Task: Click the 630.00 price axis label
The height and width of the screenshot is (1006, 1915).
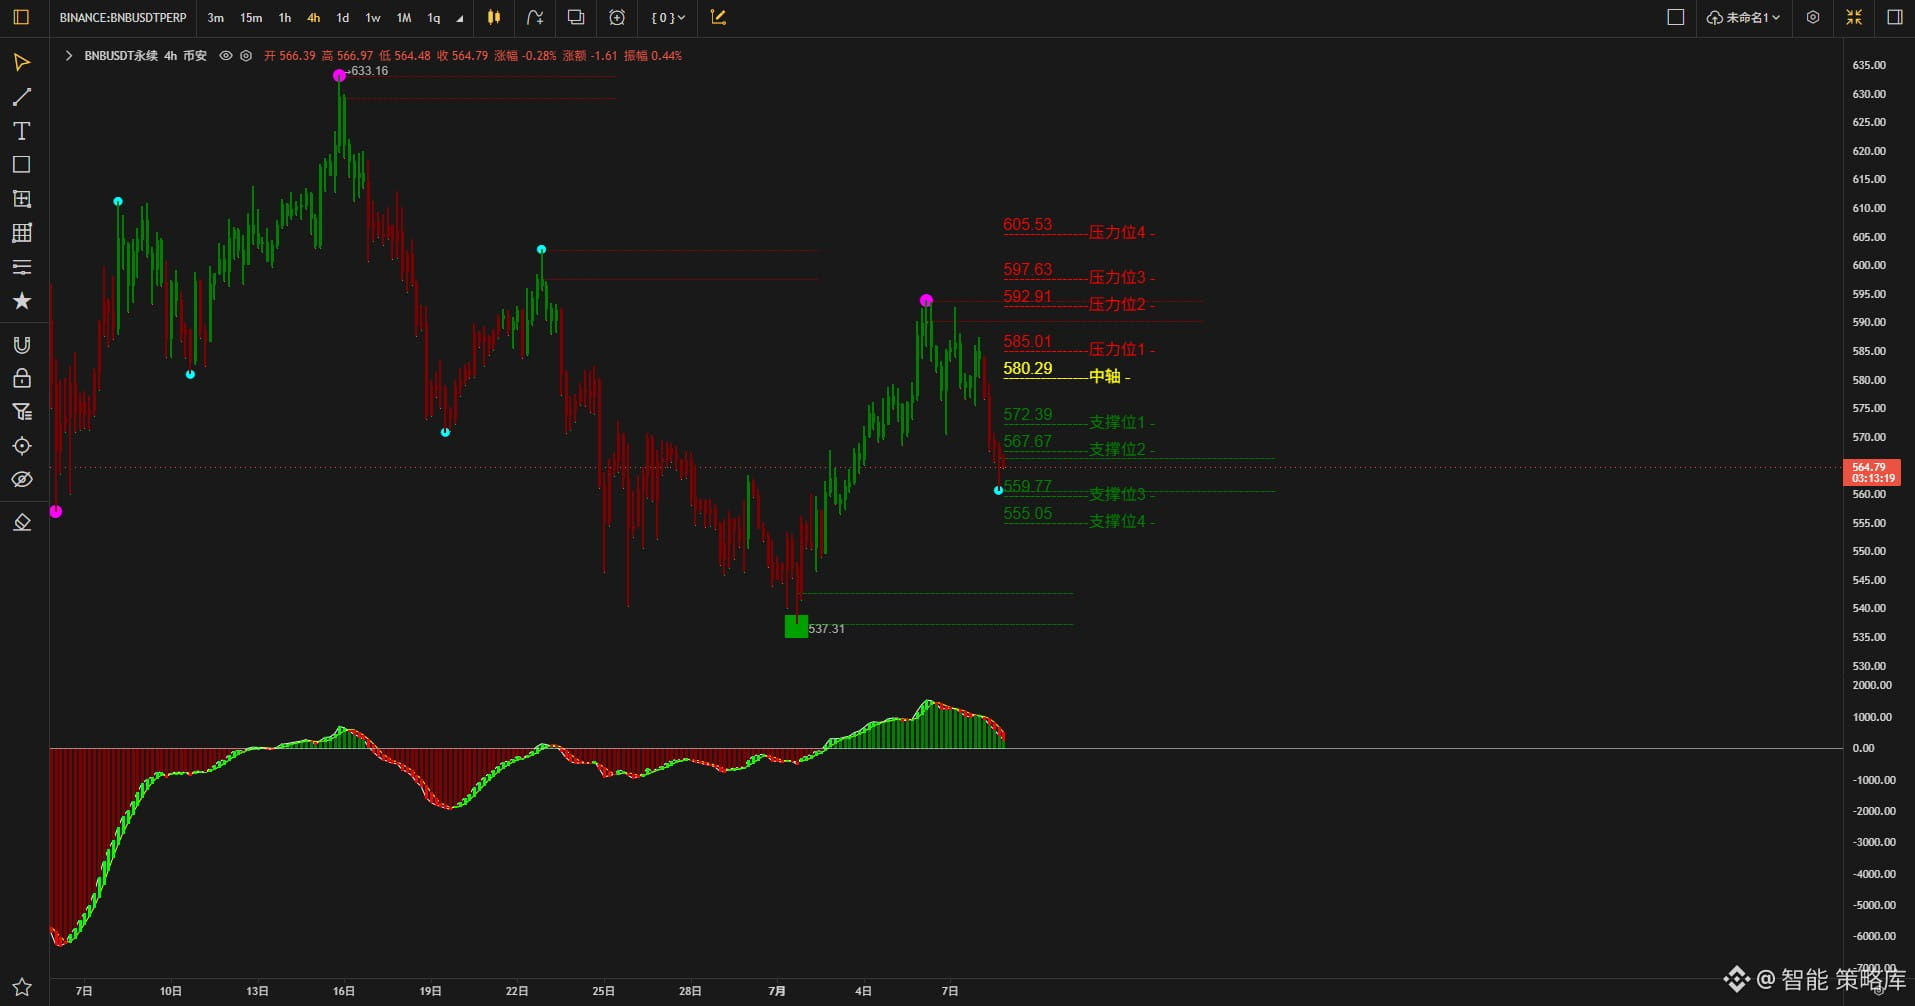Action: (1869, 94)
